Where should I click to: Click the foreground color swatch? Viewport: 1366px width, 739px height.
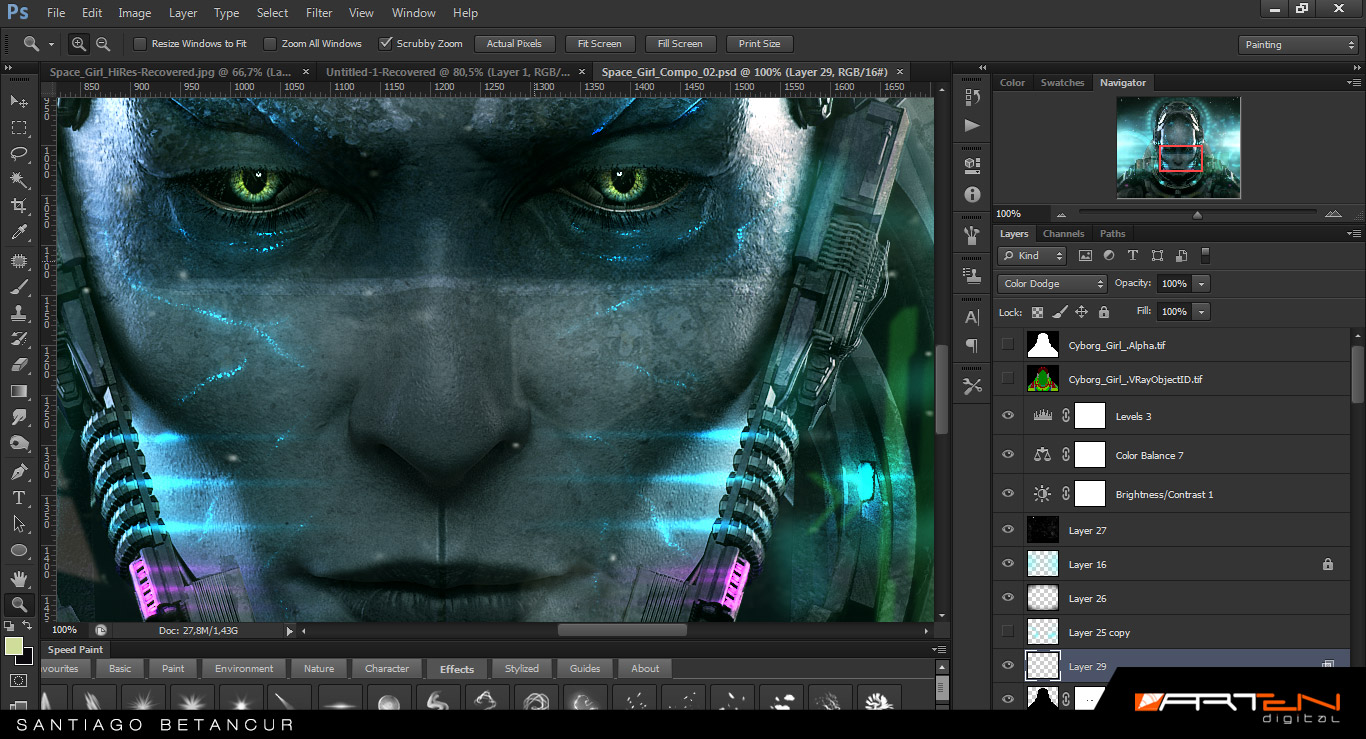[14, 646]
